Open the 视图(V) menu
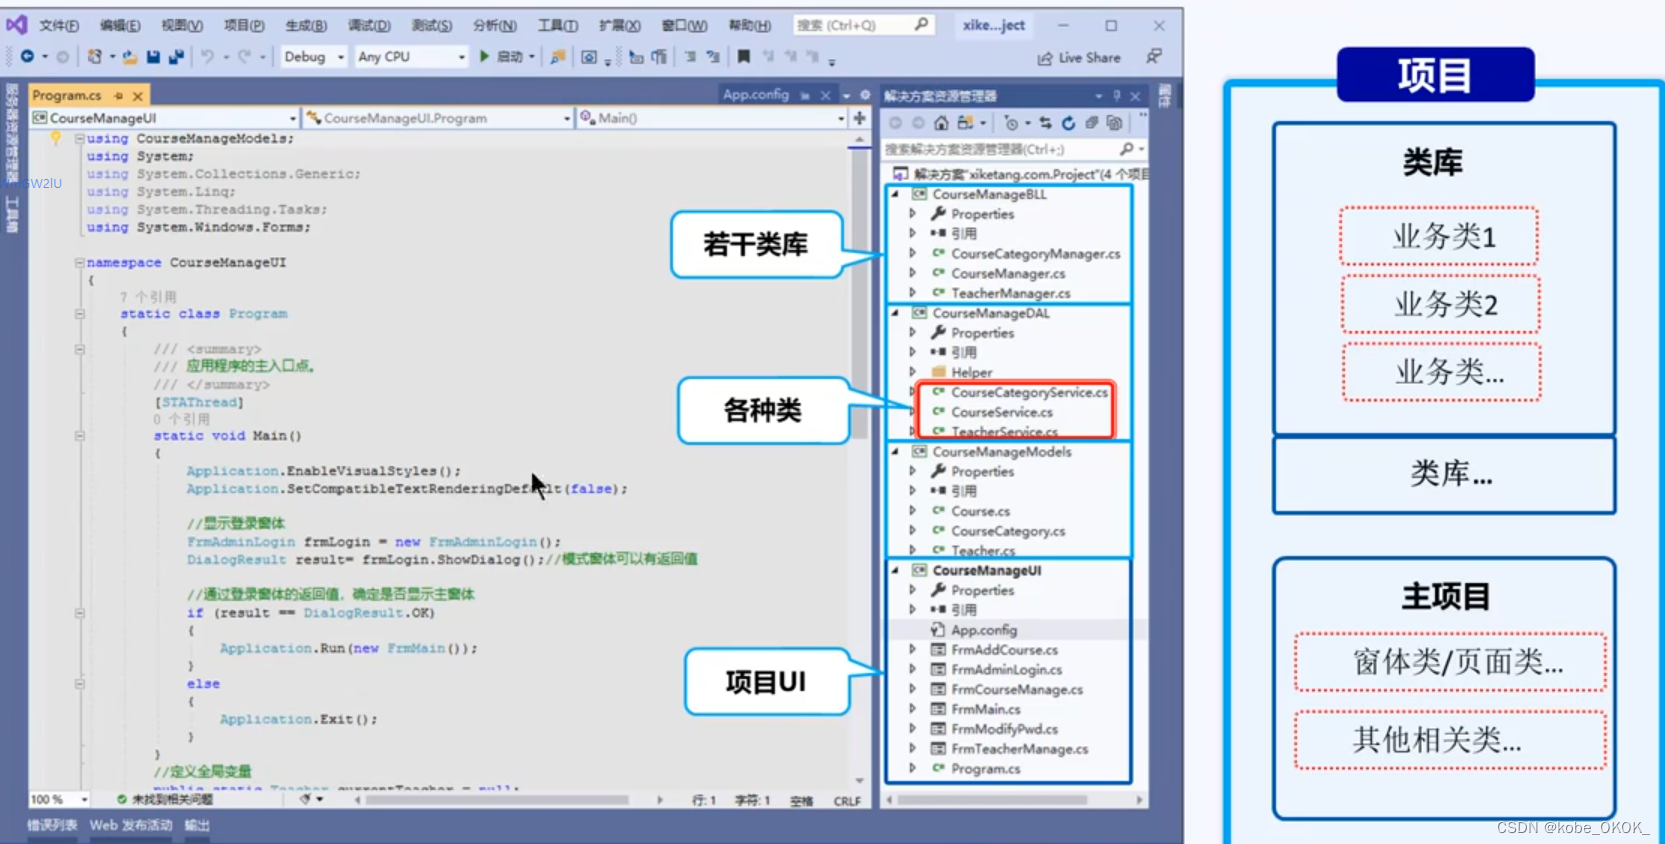The height and width of the screenshot is (844, 1665). coord(182,25)
